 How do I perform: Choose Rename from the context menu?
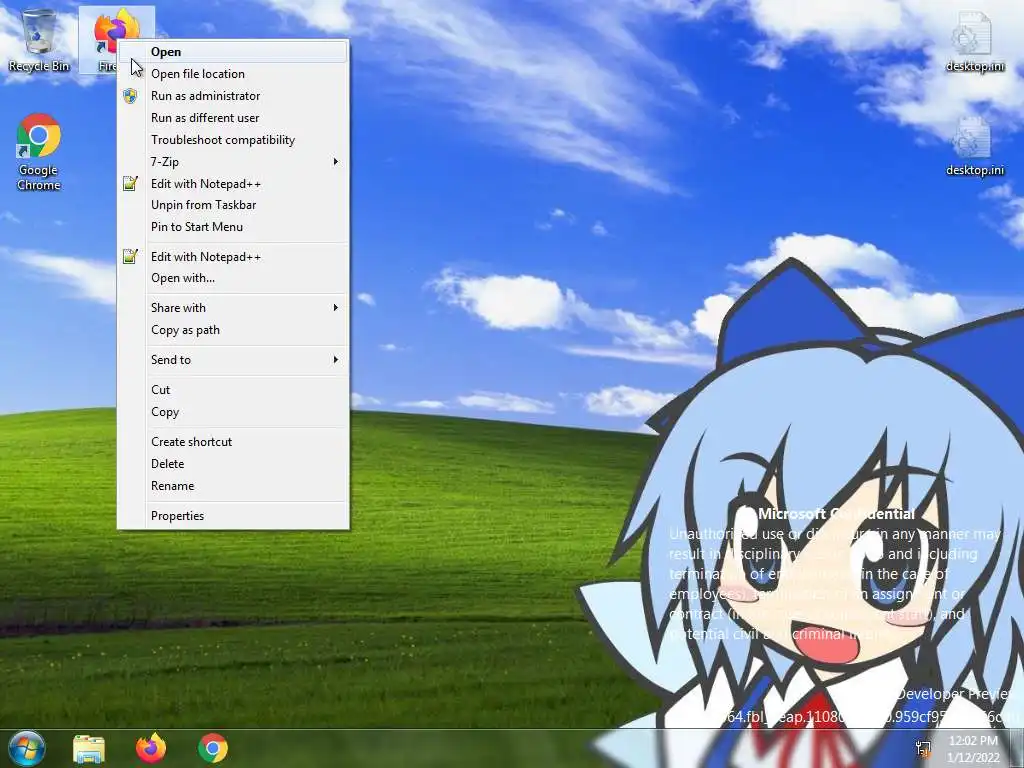click(233, 486)
